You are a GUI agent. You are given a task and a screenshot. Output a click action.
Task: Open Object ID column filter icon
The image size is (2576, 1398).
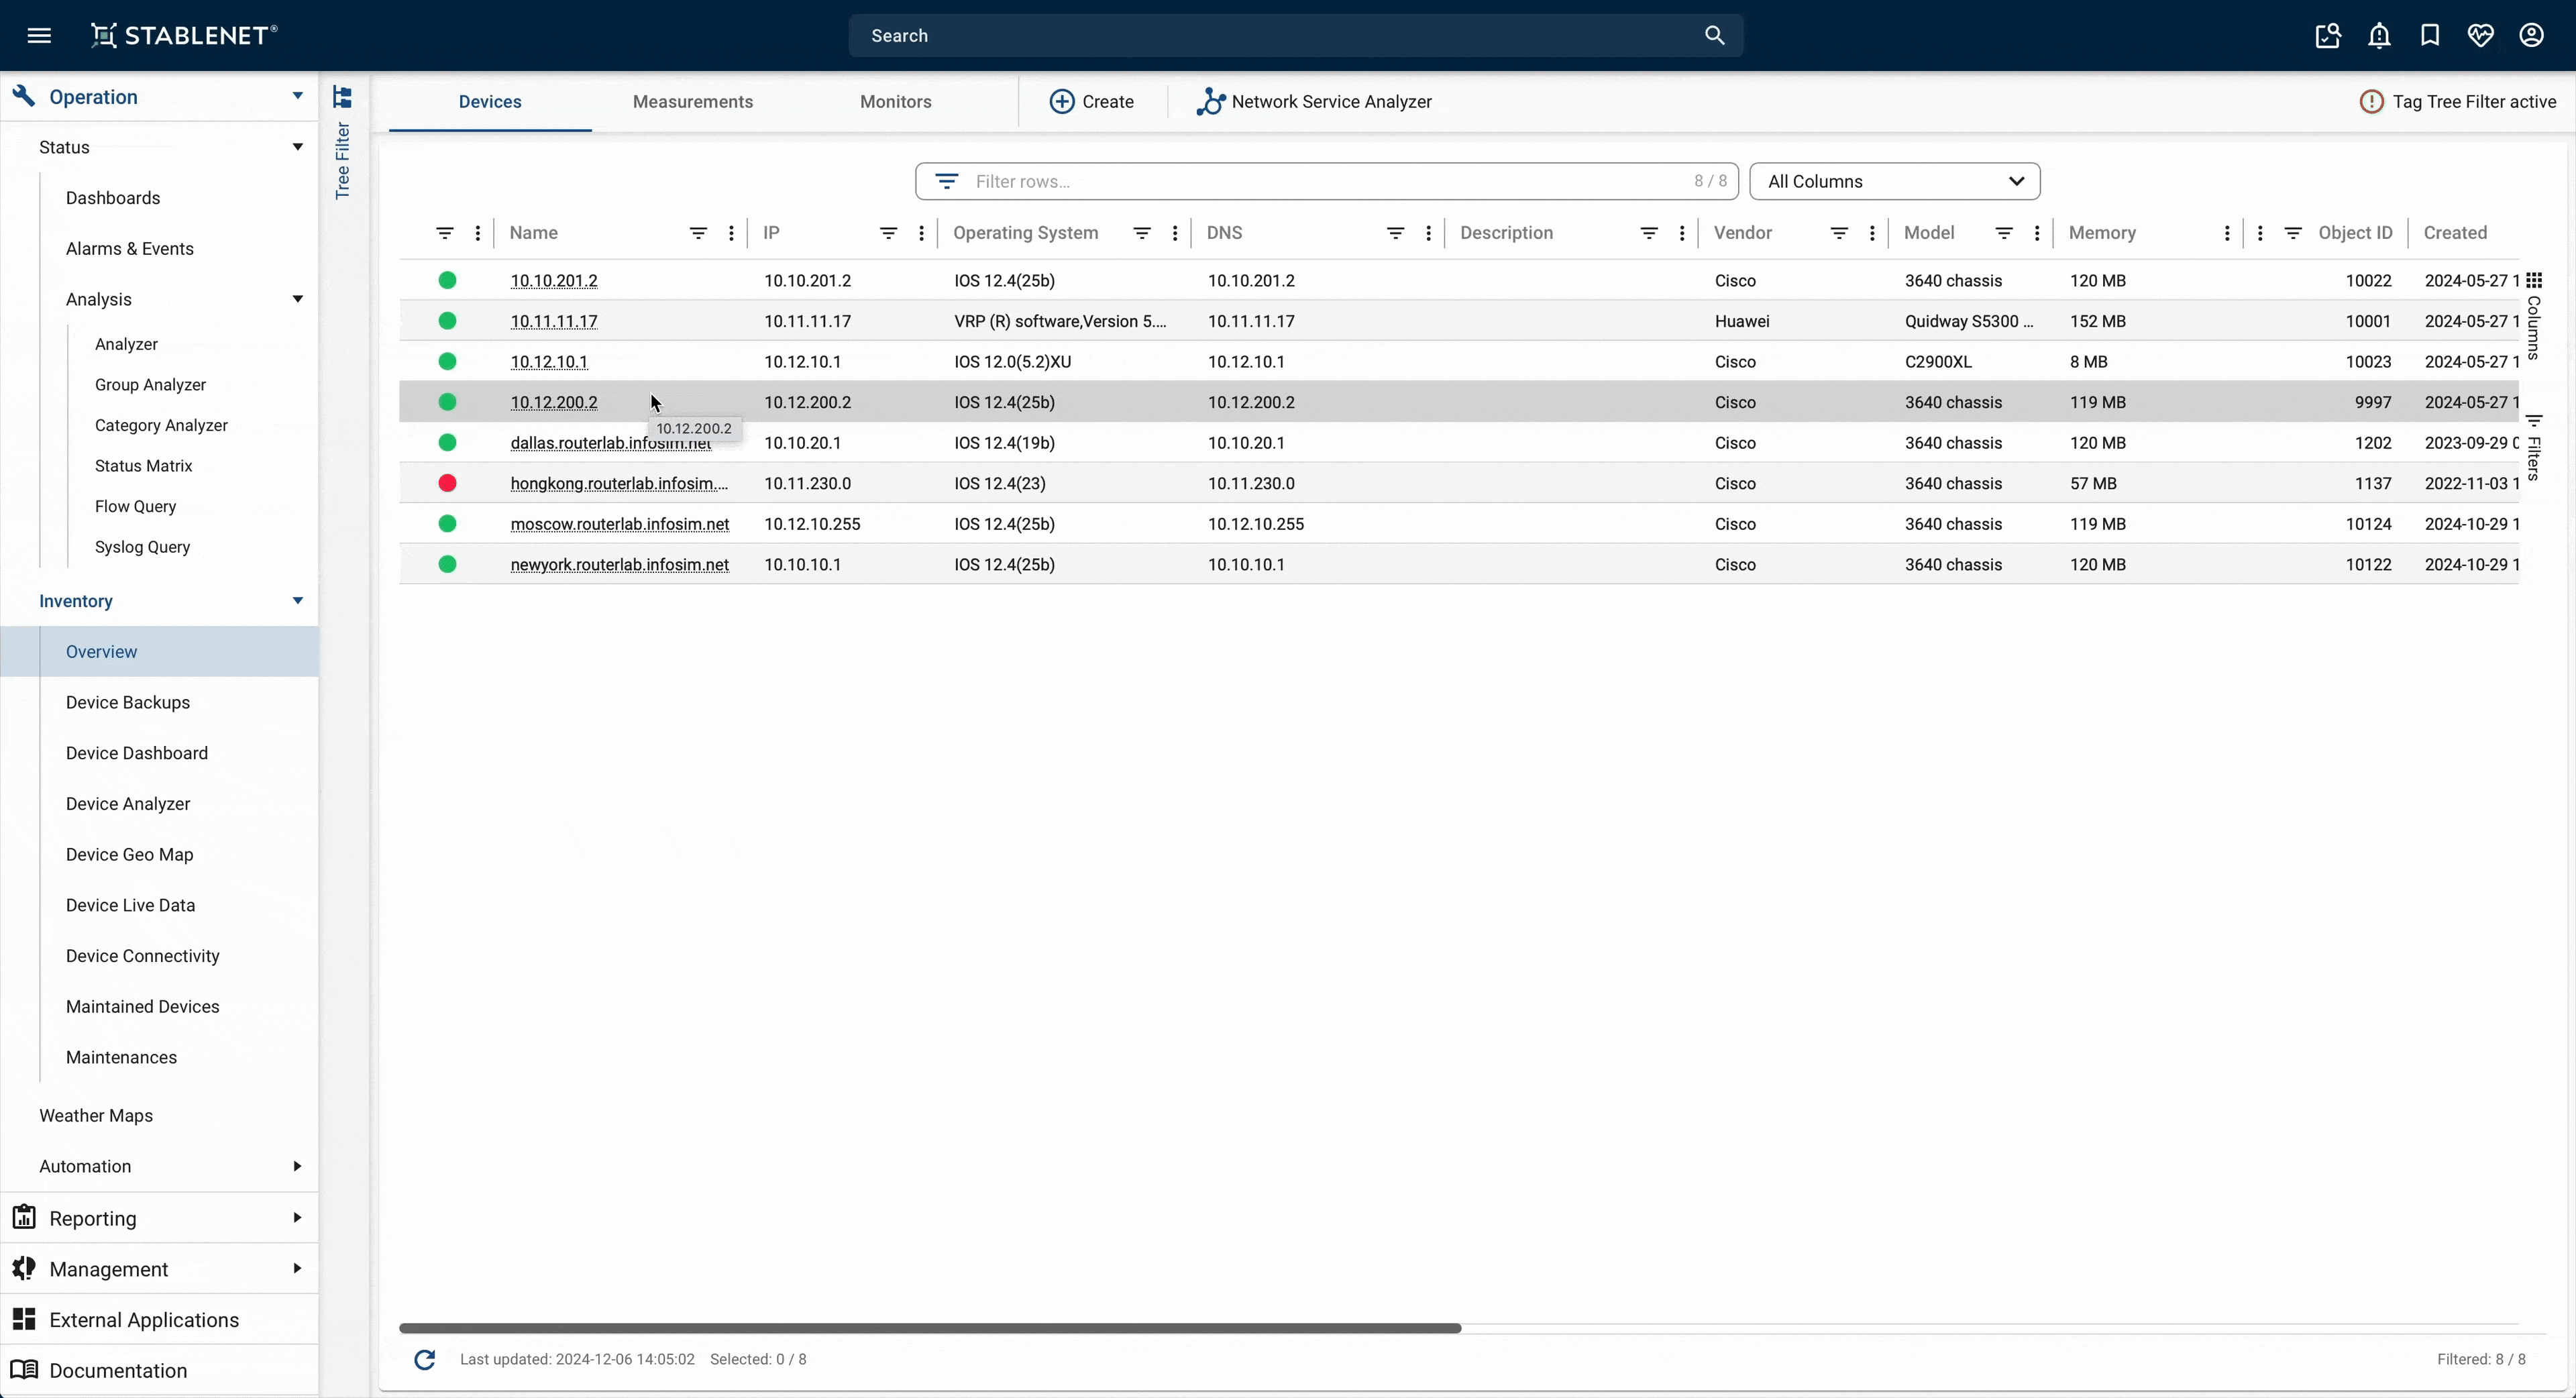point(2293,233)
